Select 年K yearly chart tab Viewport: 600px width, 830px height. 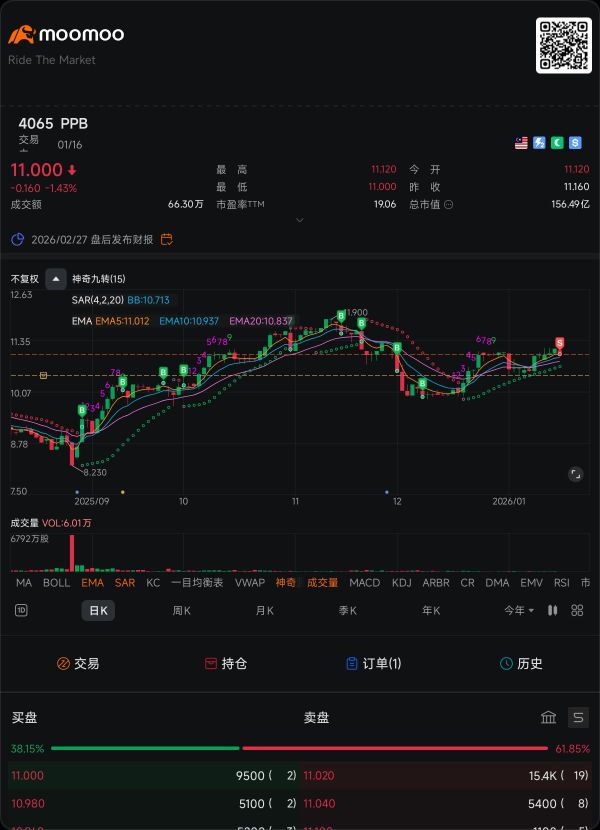[x=431, y=611]
